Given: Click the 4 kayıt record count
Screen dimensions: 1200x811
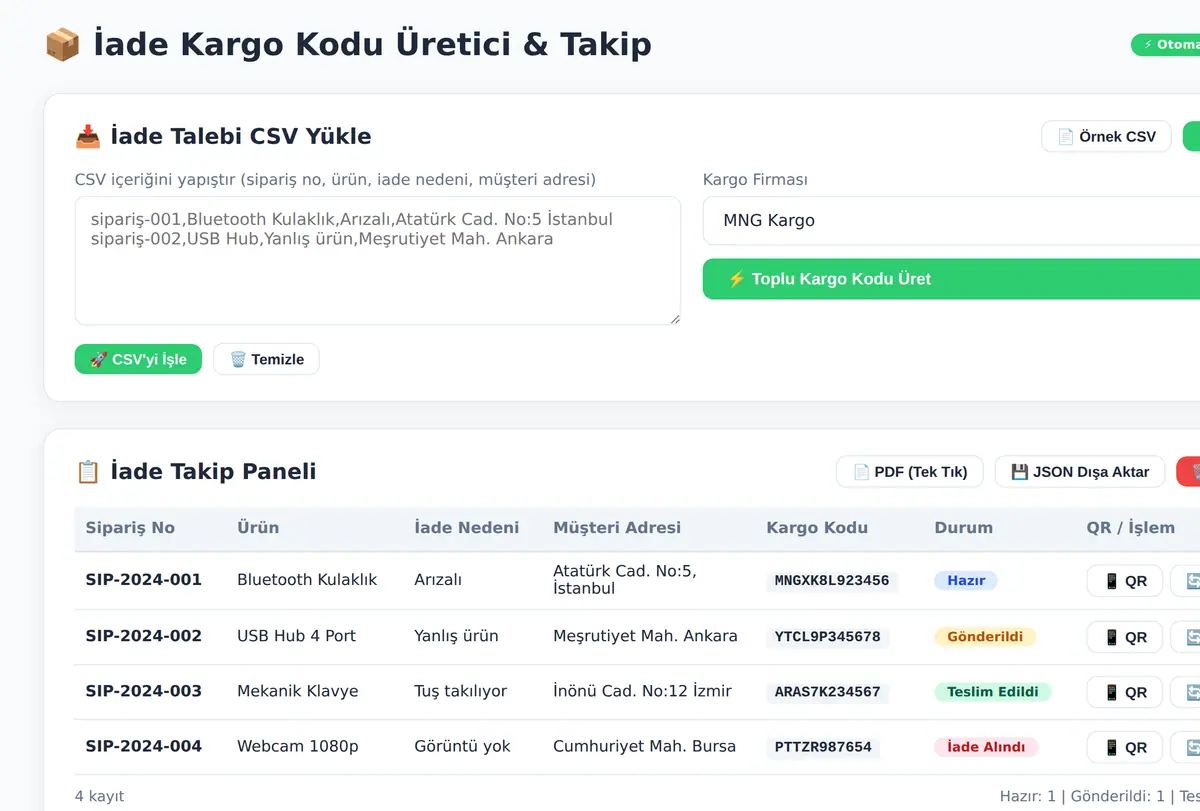Looking at the screenshot, I should 99,797.
